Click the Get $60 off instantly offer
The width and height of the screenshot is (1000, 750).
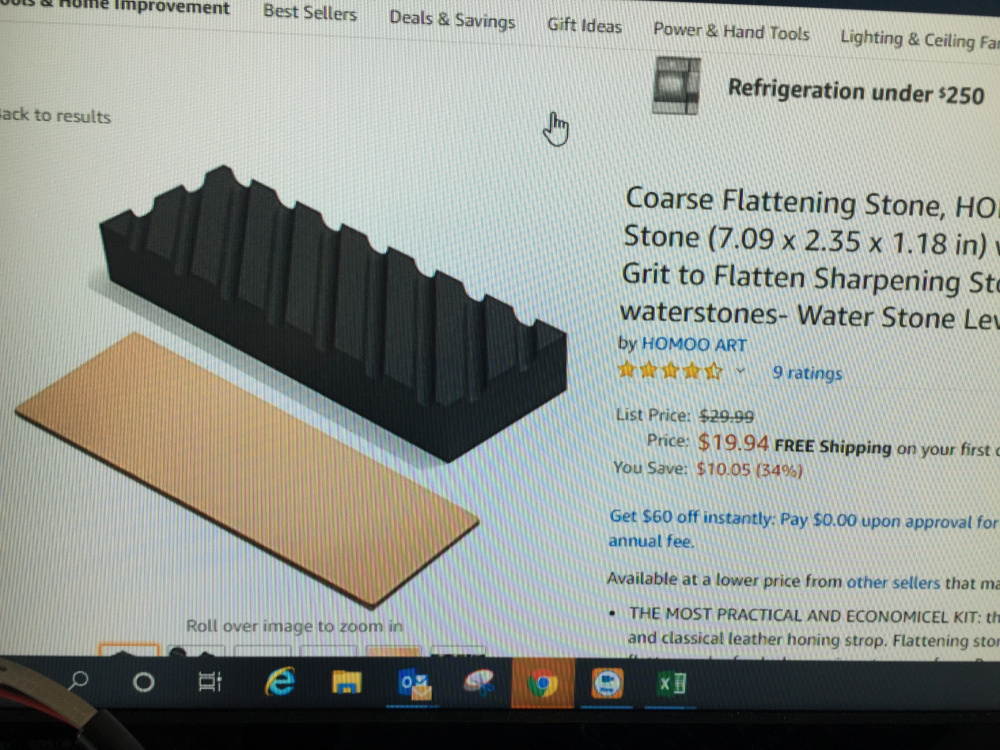(x=691, y=516)
